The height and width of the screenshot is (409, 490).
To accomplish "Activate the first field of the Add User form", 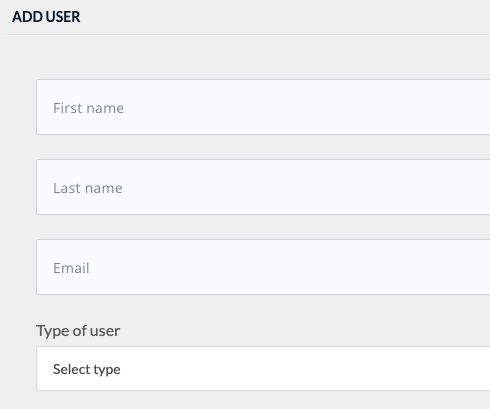I will [x=263, y=107].
